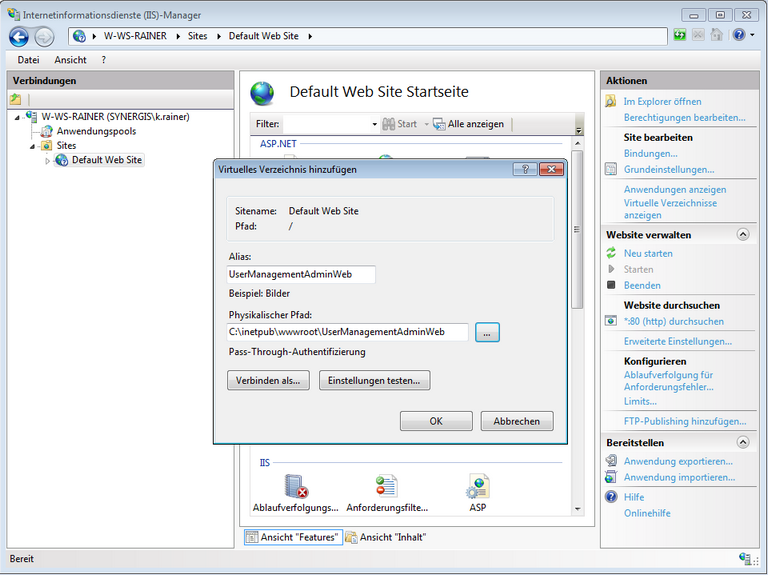This screenshot has height=575, width=768.
Task: Click the Neu starten green restart icon
Action: (612, 253)
